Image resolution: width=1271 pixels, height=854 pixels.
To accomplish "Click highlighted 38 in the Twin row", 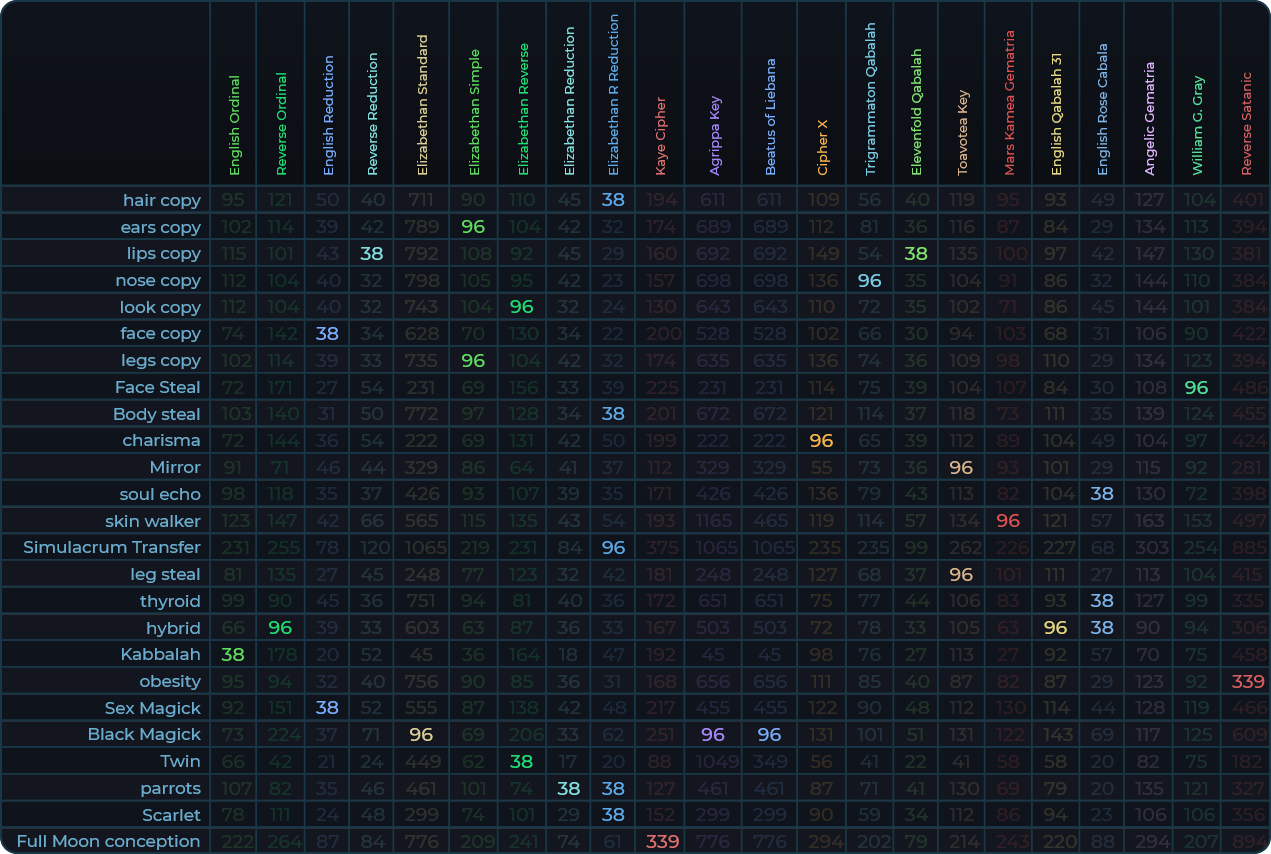I will [x=521, y=761].
